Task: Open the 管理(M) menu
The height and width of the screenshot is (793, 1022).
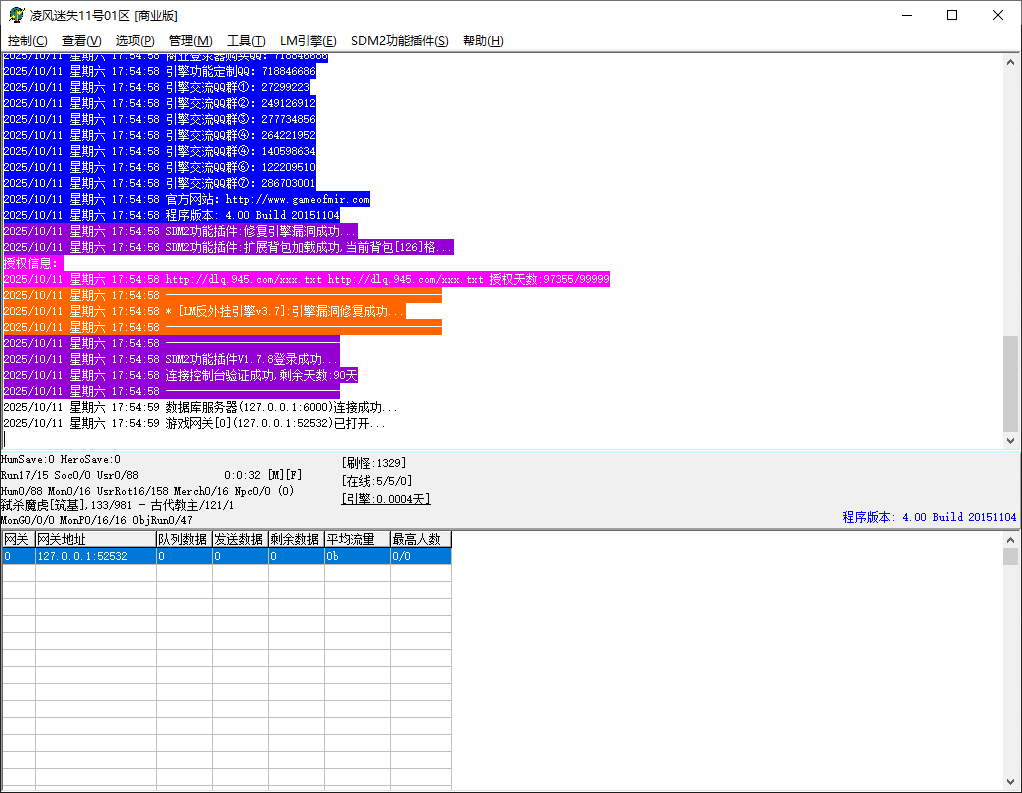Action: [x=190, y=41]
